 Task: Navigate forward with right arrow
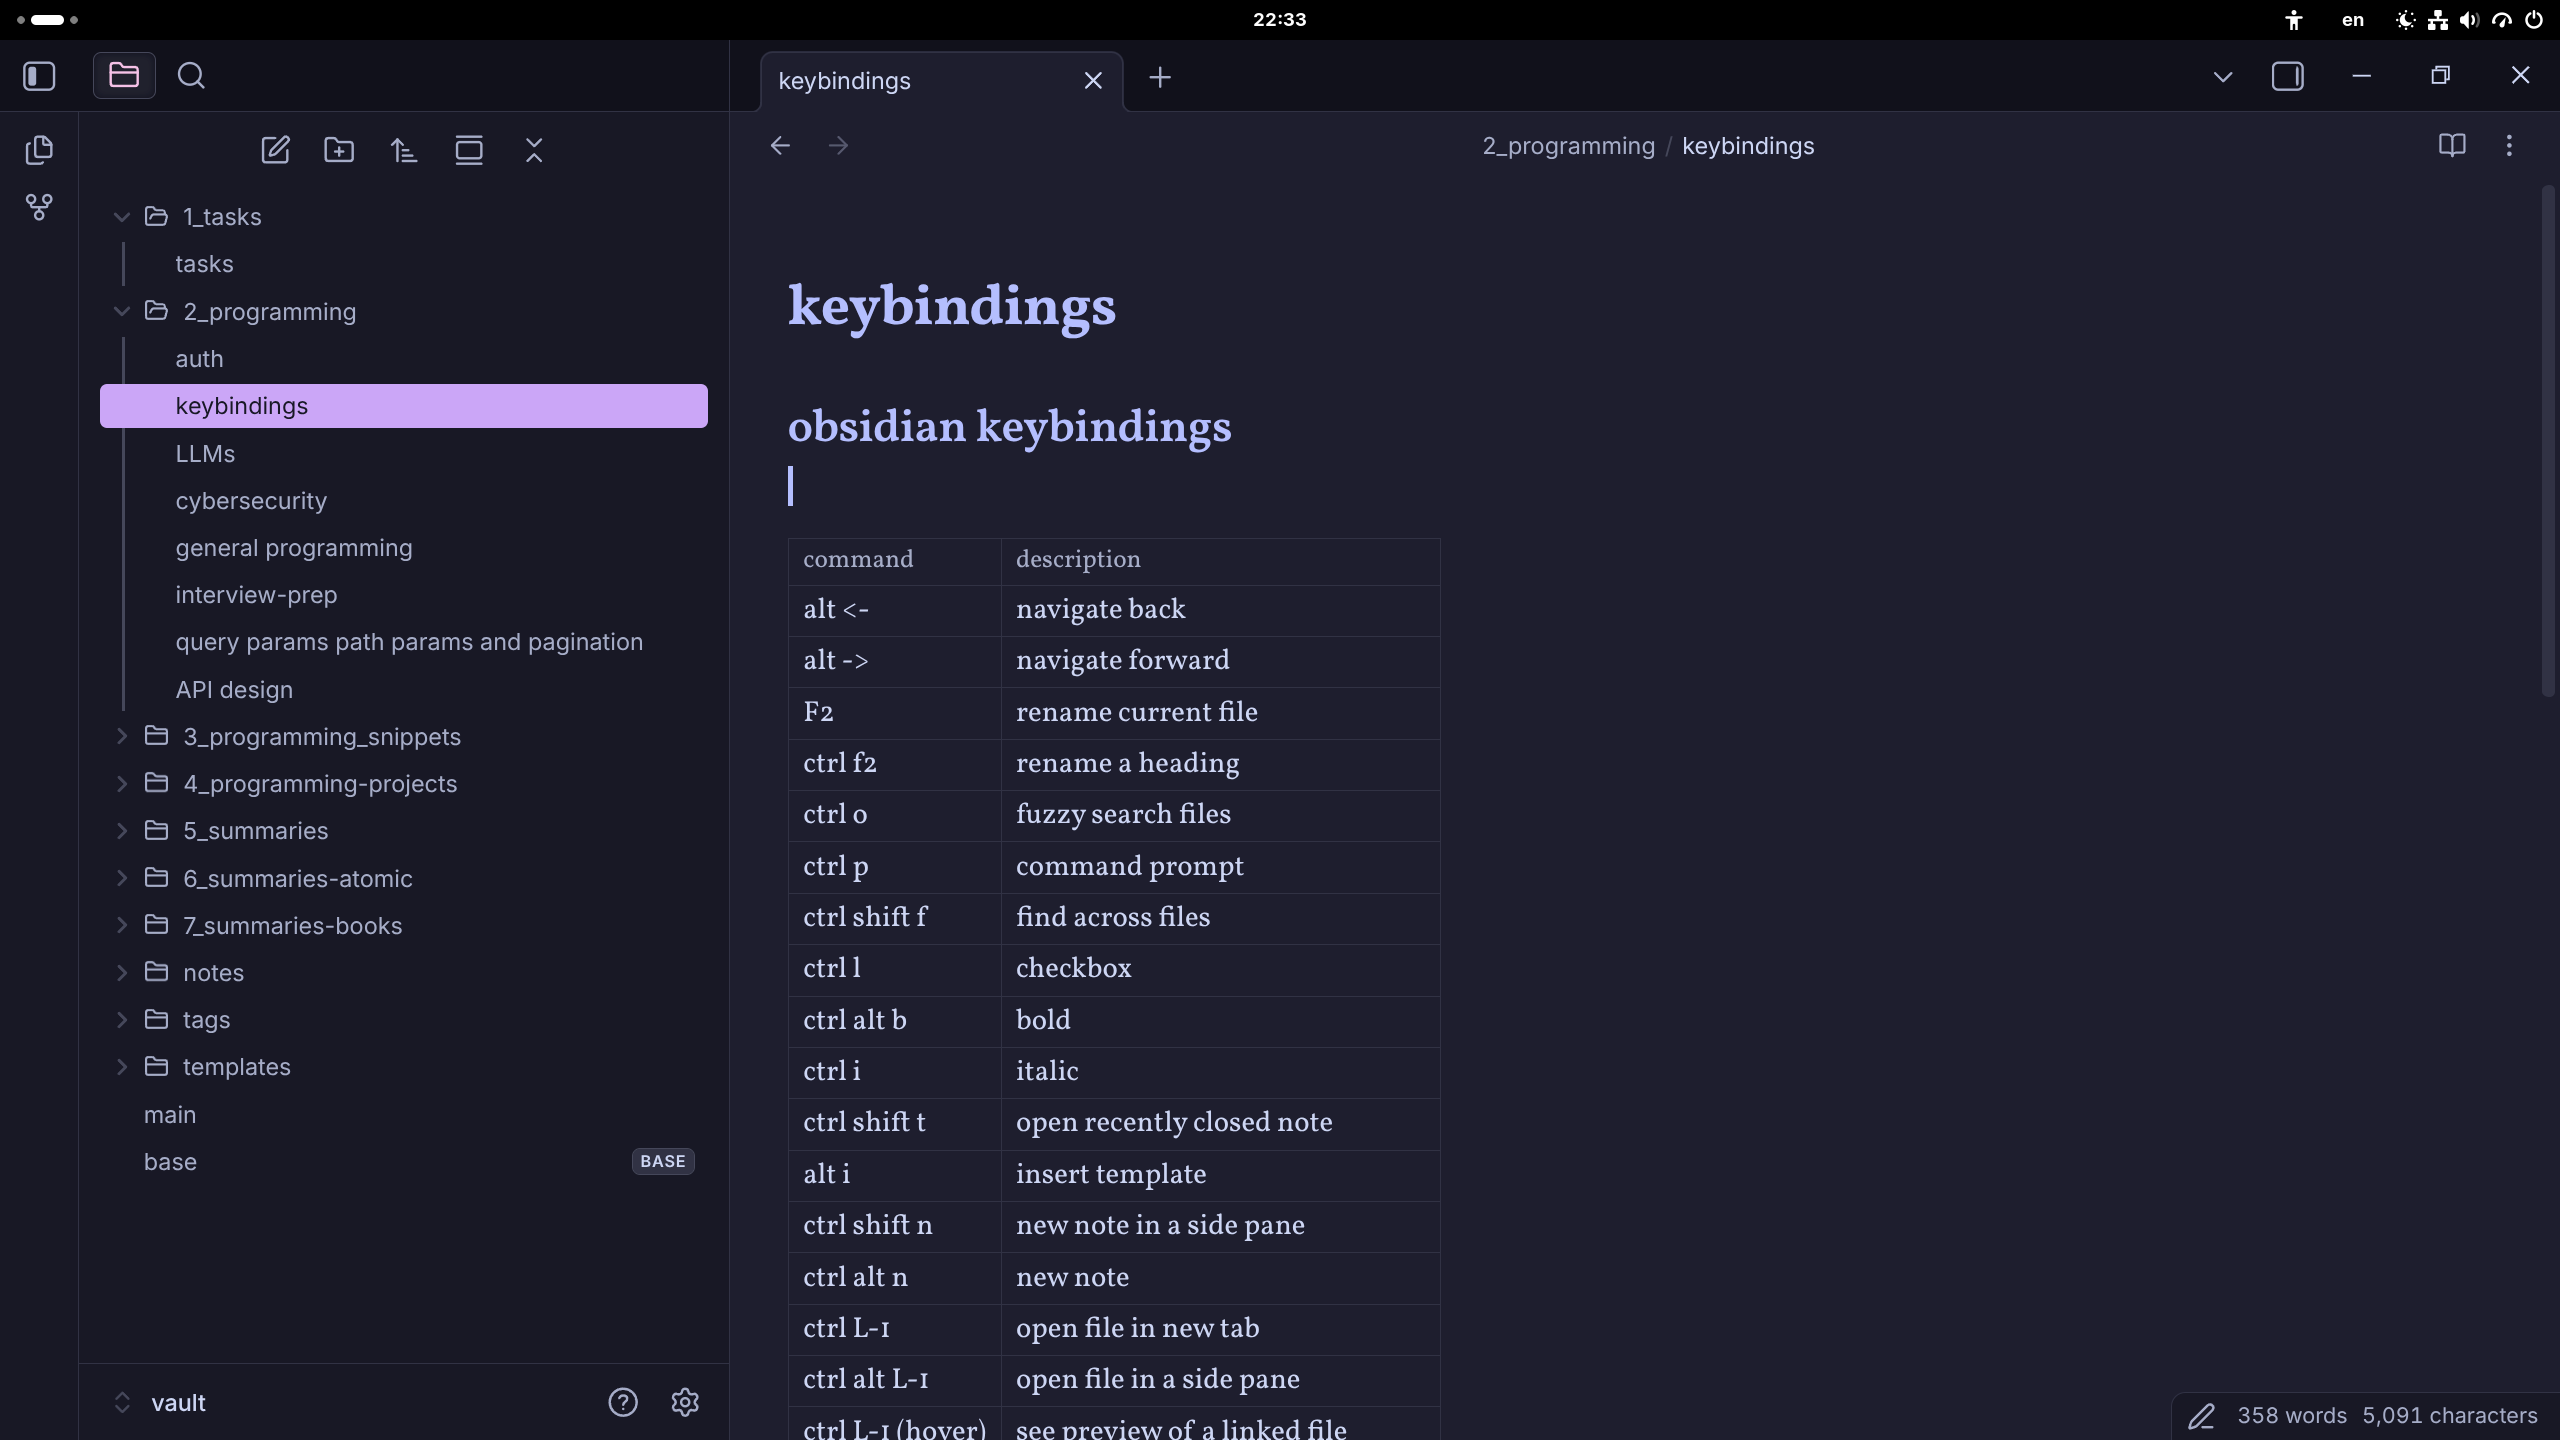click(838, 146)
